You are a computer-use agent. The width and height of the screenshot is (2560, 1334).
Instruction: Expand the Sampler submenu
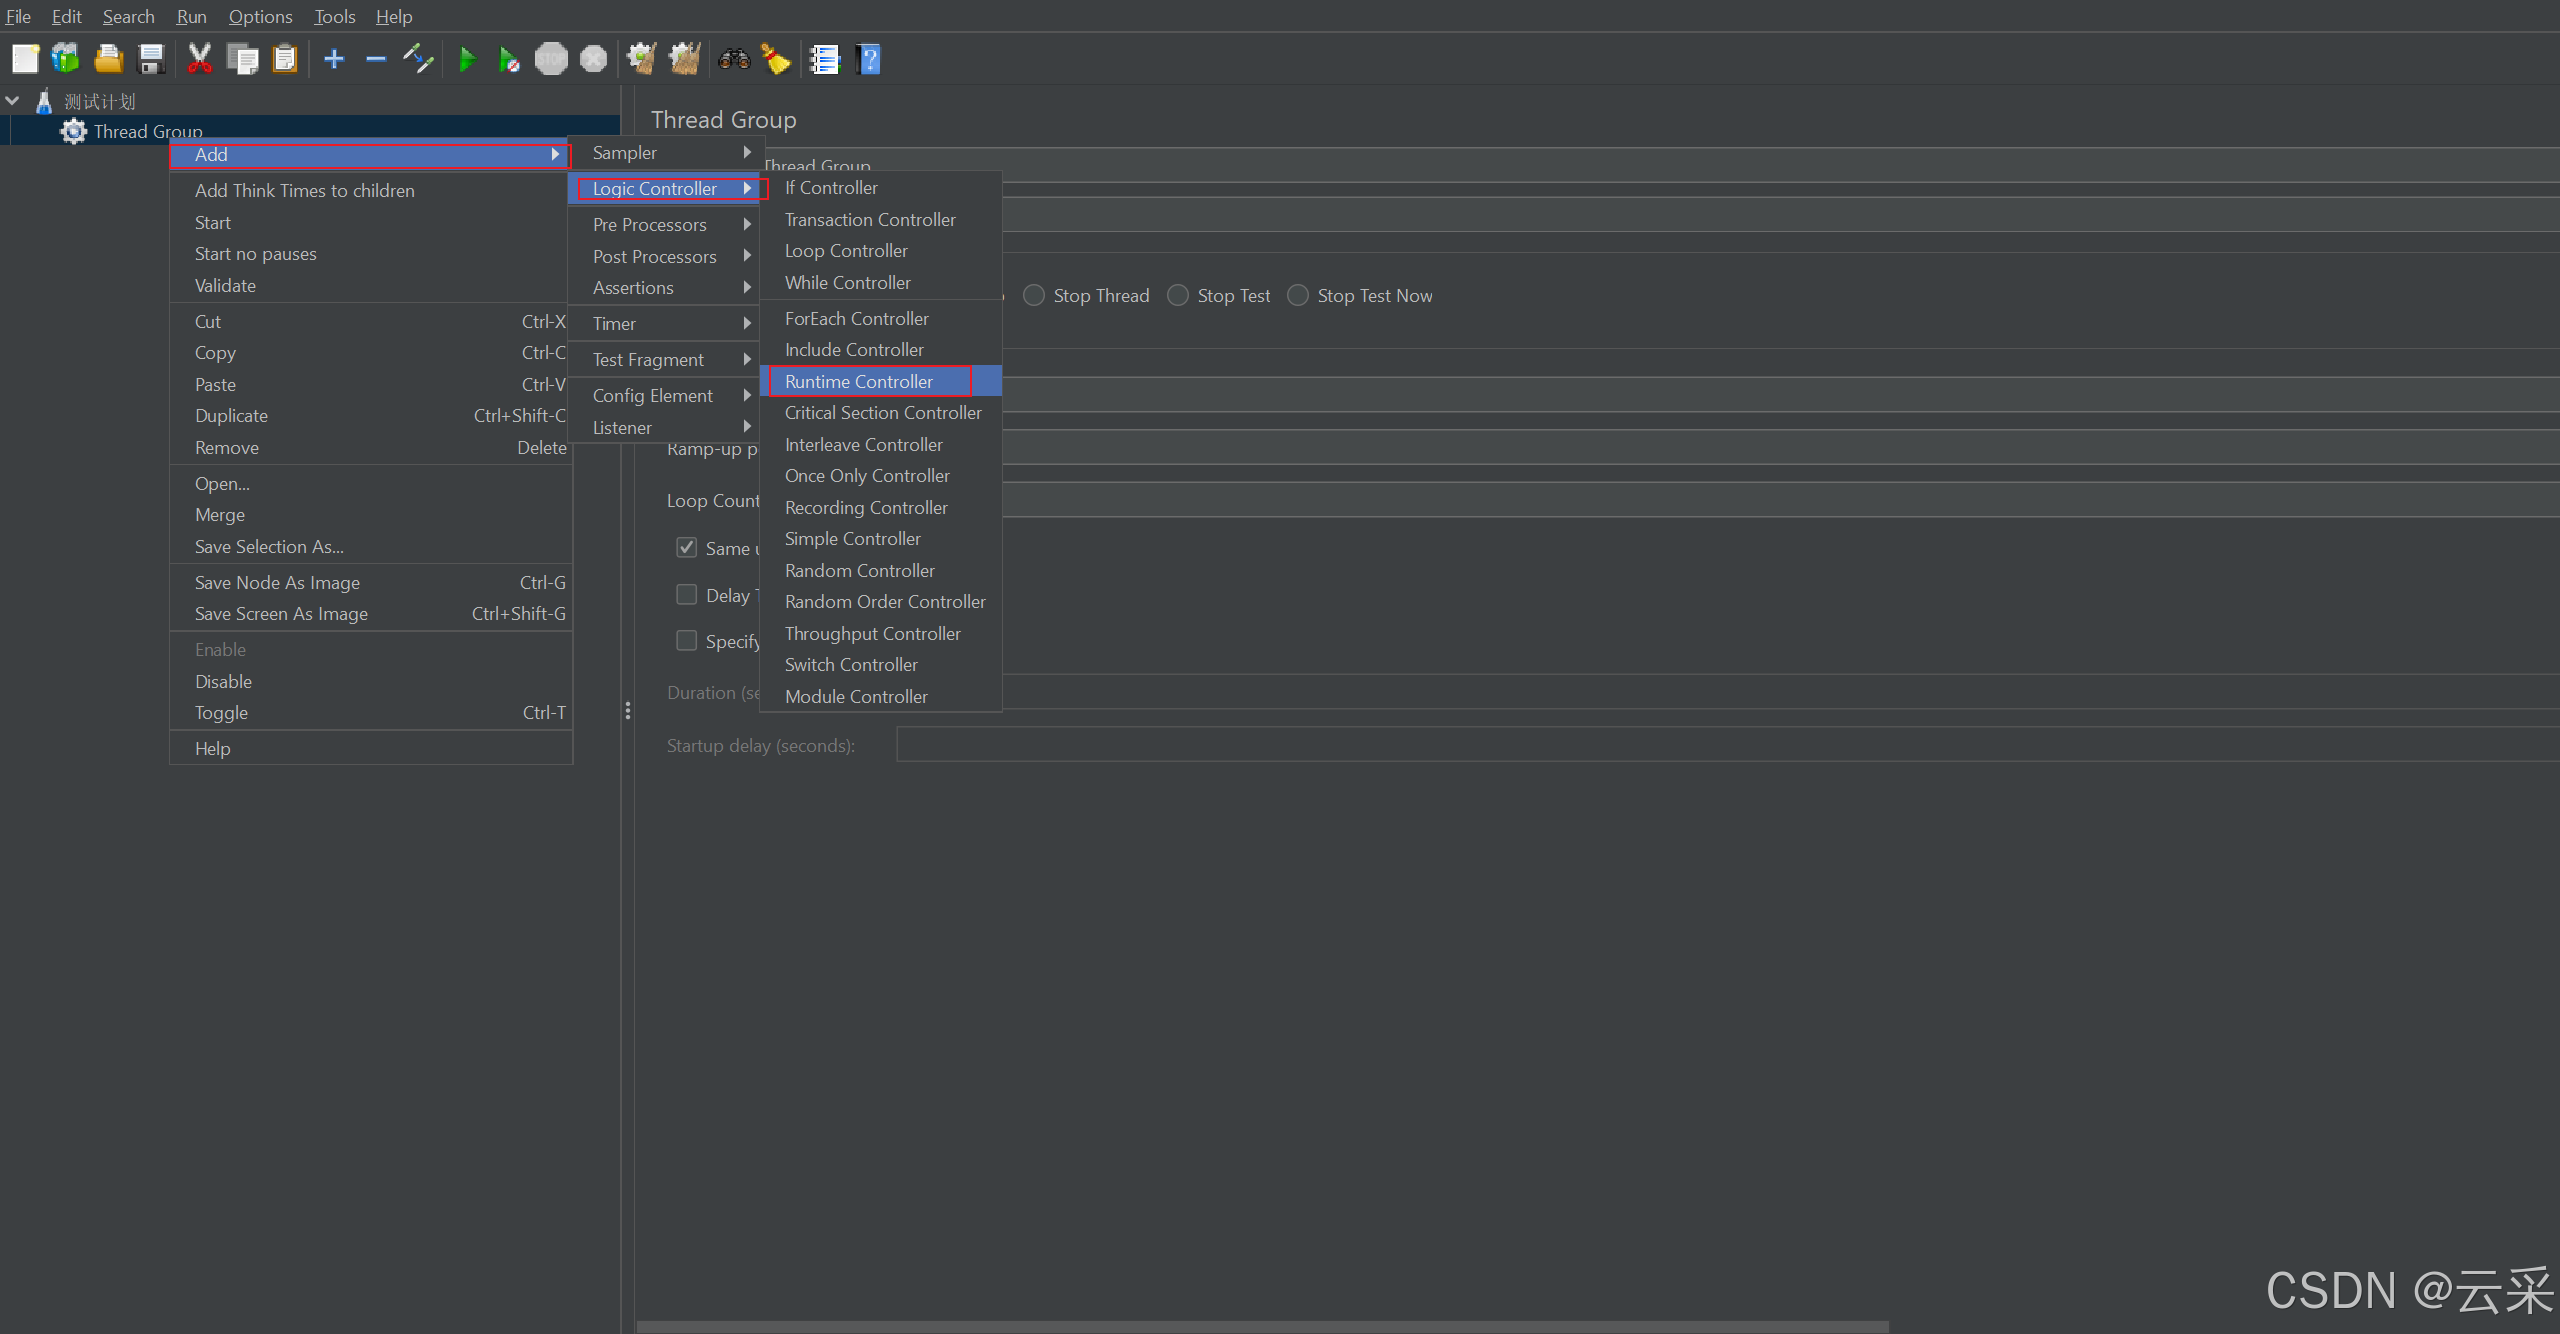coord(667,152)
